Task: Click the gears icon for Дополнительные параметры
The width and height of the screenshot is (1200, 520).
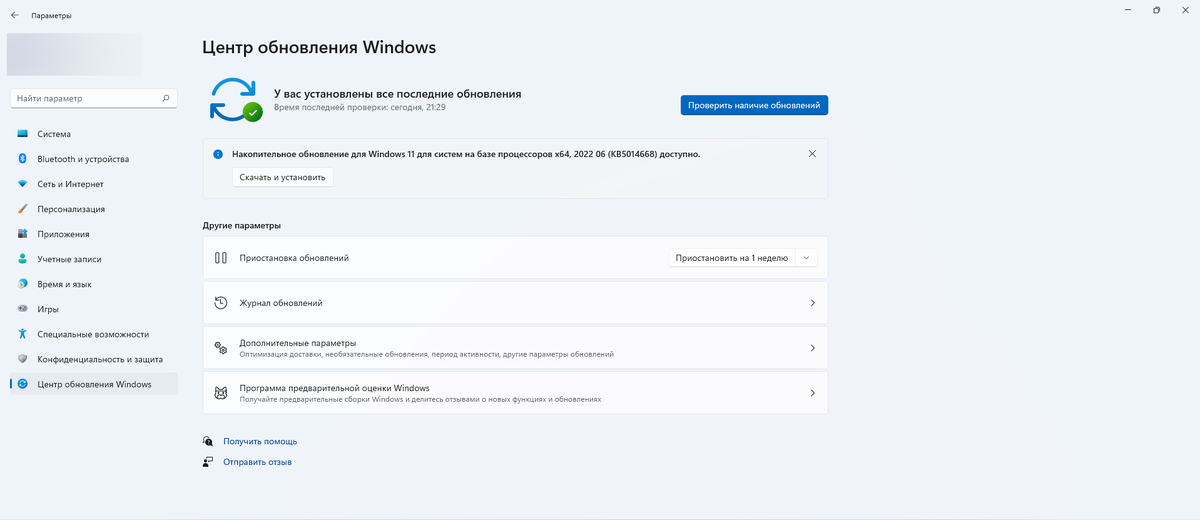Action: (x=221, y=348)
